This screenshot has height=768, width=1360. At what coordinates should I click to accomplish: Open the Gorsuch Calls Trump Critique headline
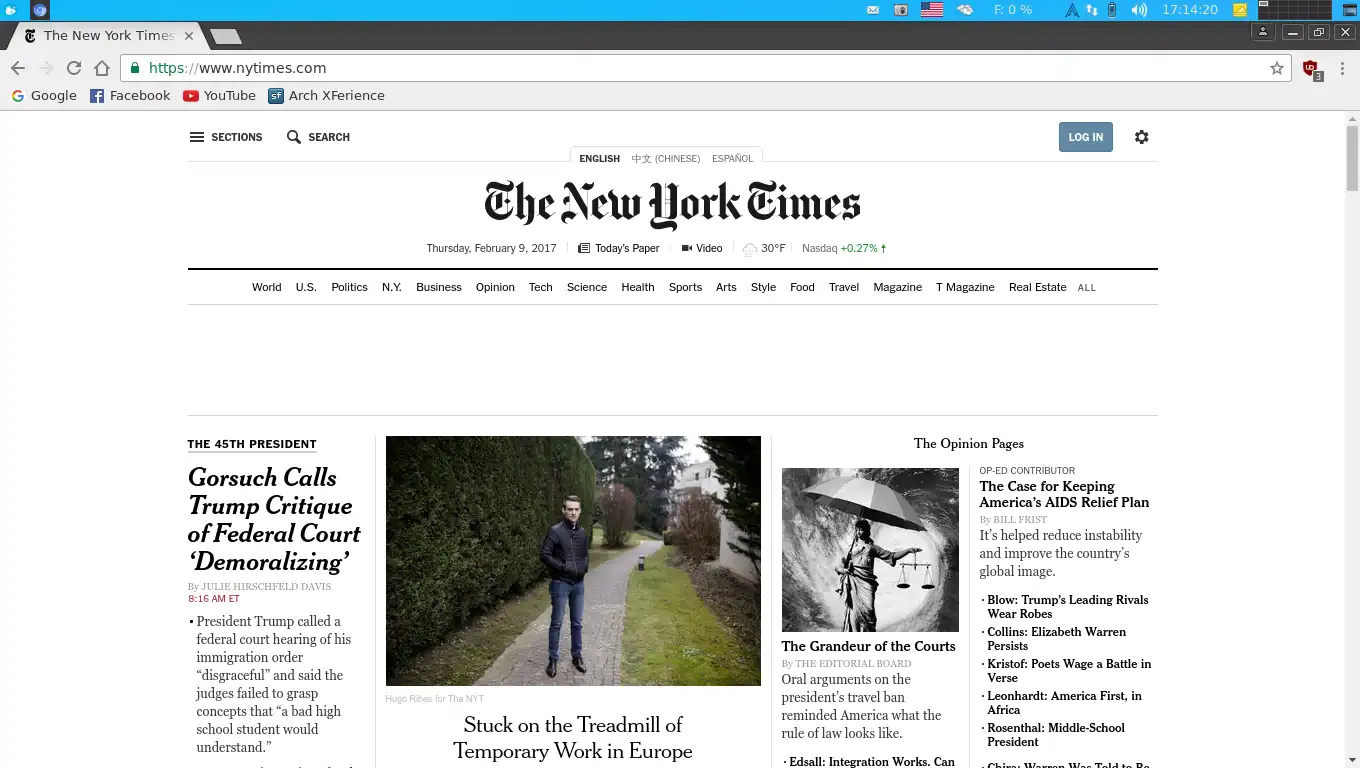click(x=274, y=519)
